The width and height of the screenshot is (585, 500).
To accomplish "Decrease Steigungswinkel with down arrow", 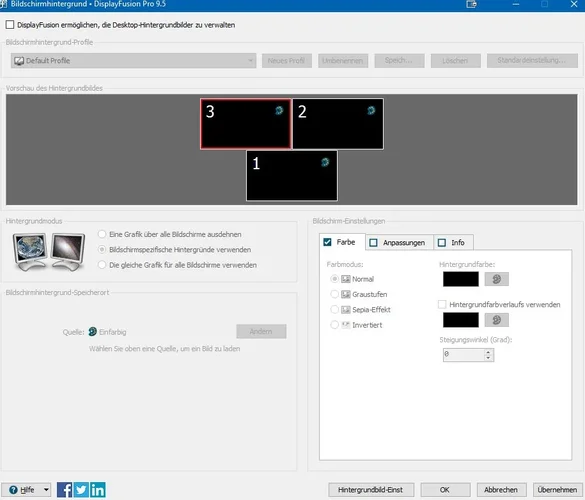I will point(488,358).
